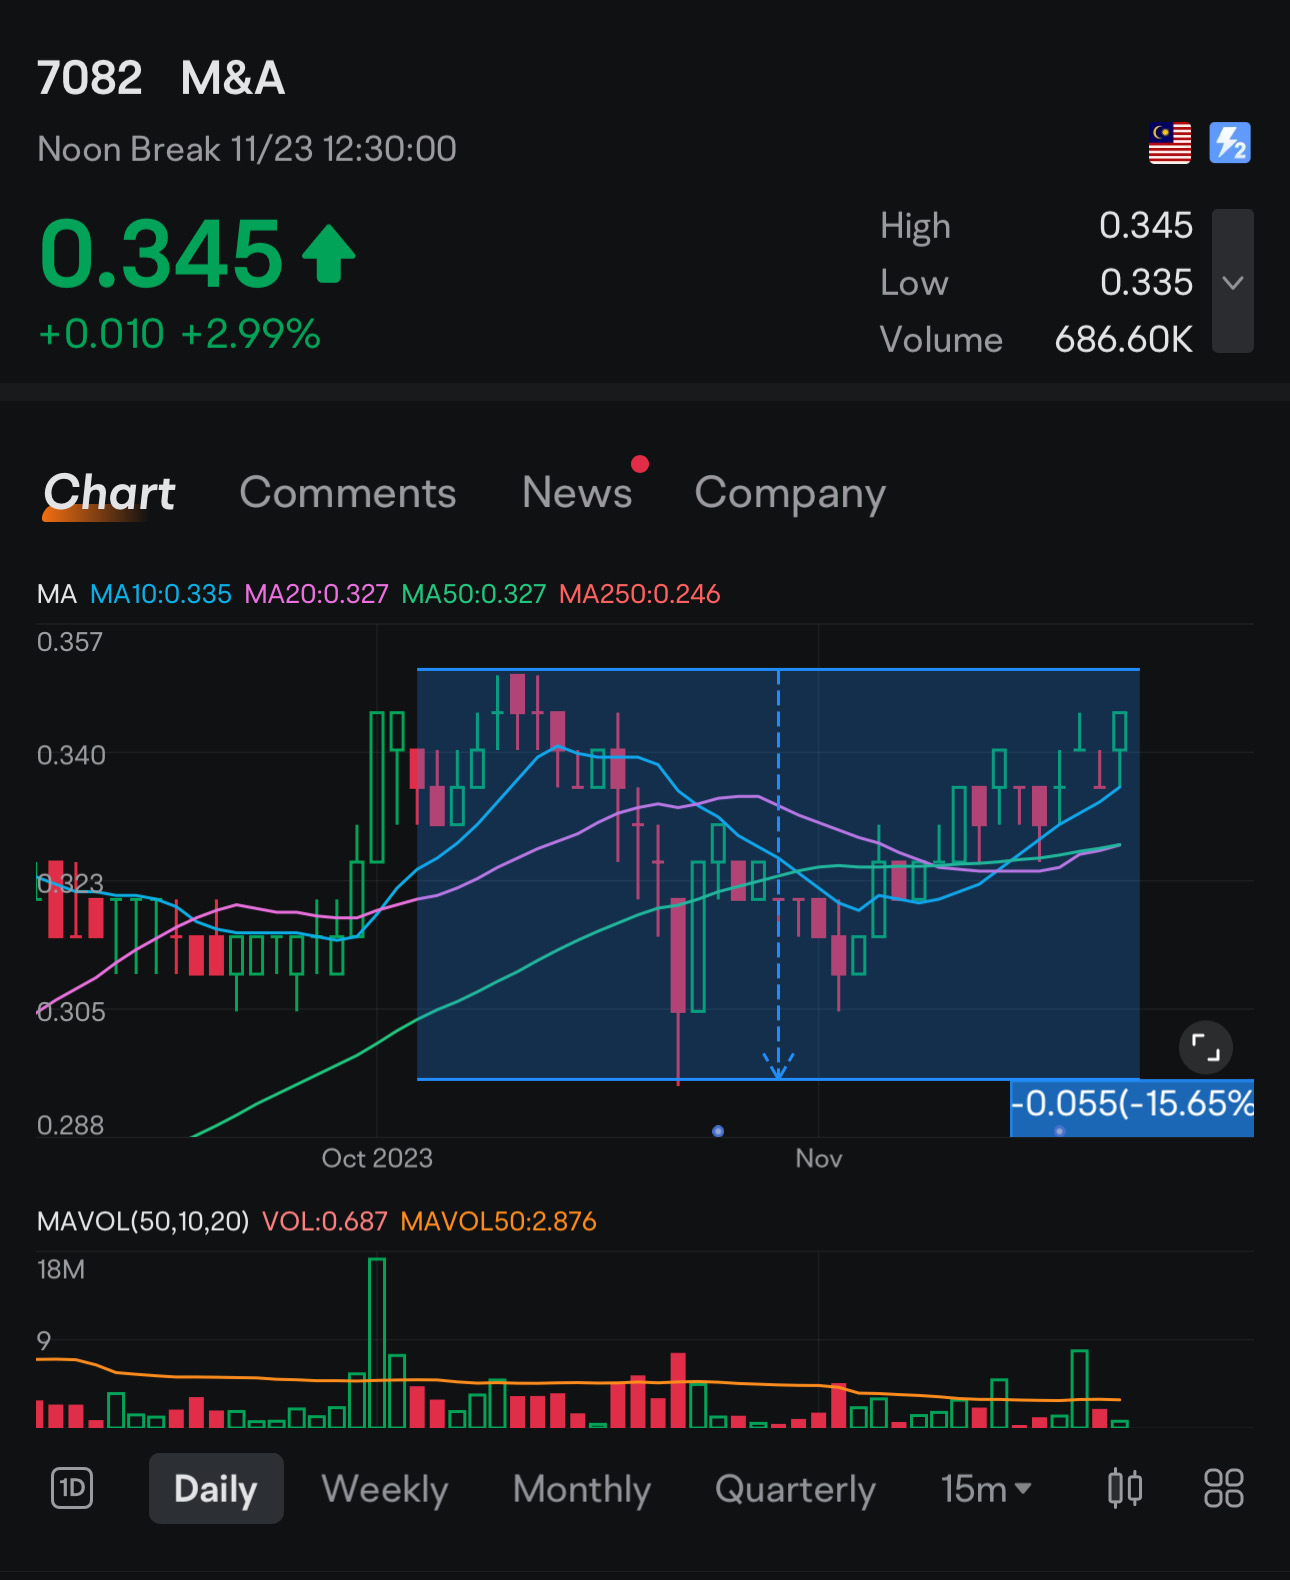Tap the -0.055(-15.65% measurement label
Image resolution: width=1290 pixels, height=1580 pixels.
[x=1132, y=1108]
